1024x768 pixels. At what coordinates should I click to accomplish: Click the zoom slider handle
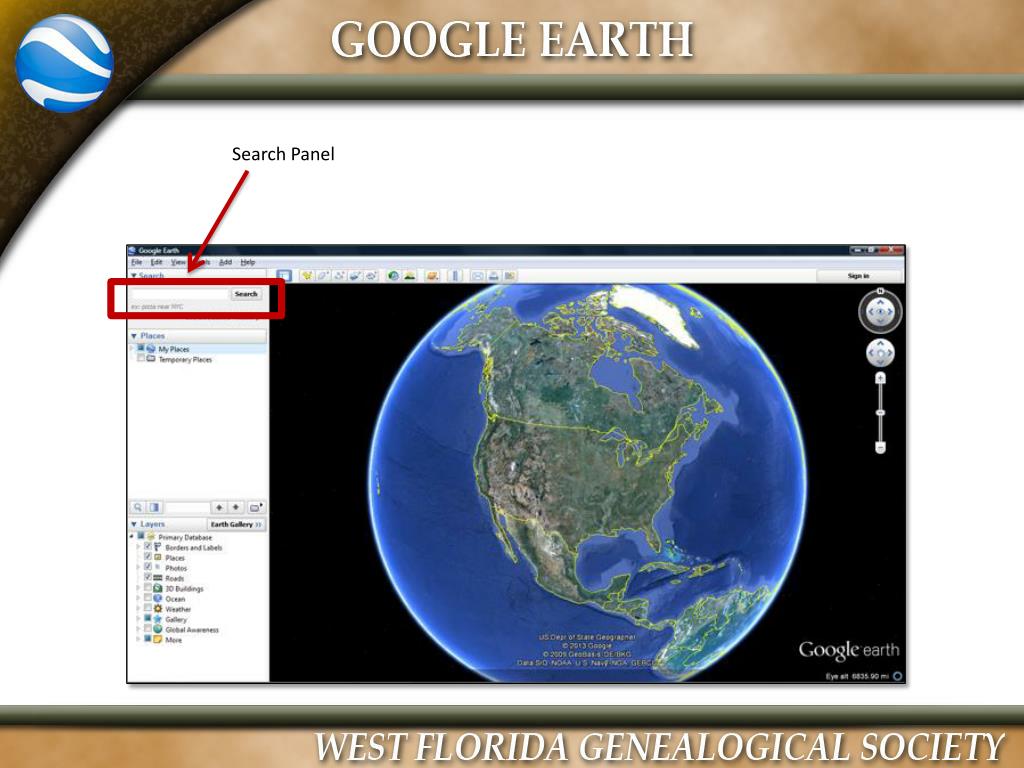coord(880,413)
